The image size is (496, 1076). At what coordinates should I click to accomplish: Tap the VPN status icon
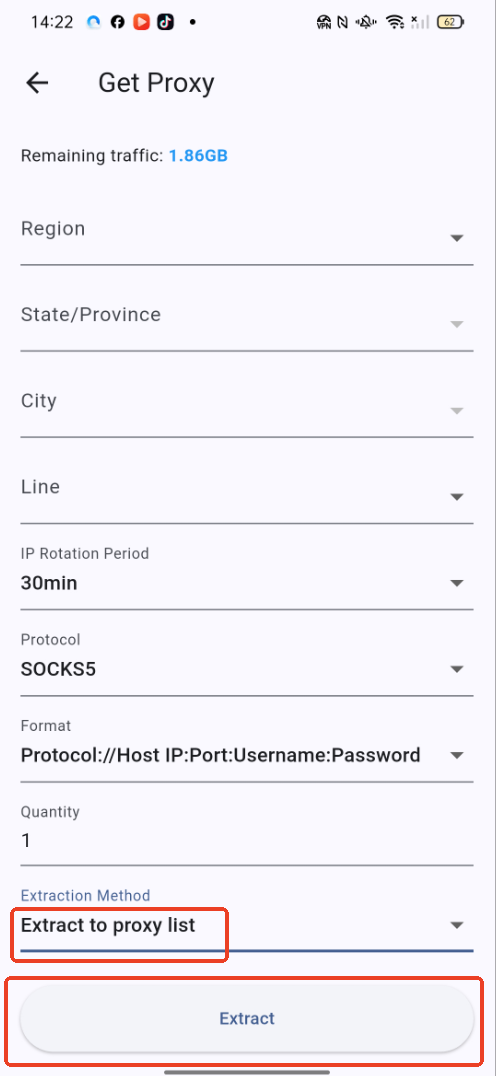(324, 23)
